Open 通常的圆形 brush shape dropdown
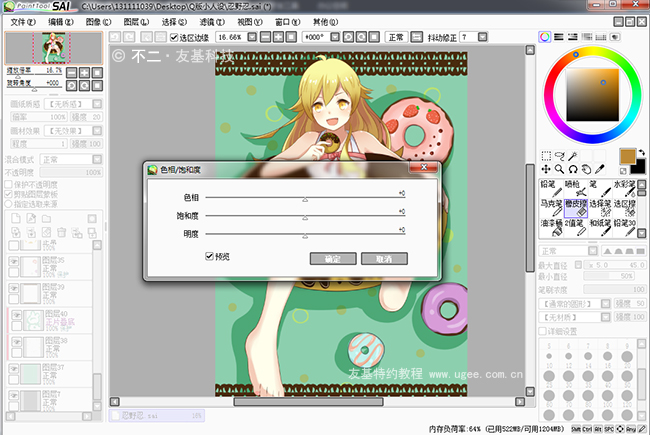Screen dimensions: 650x435 [x=605, y=304]
